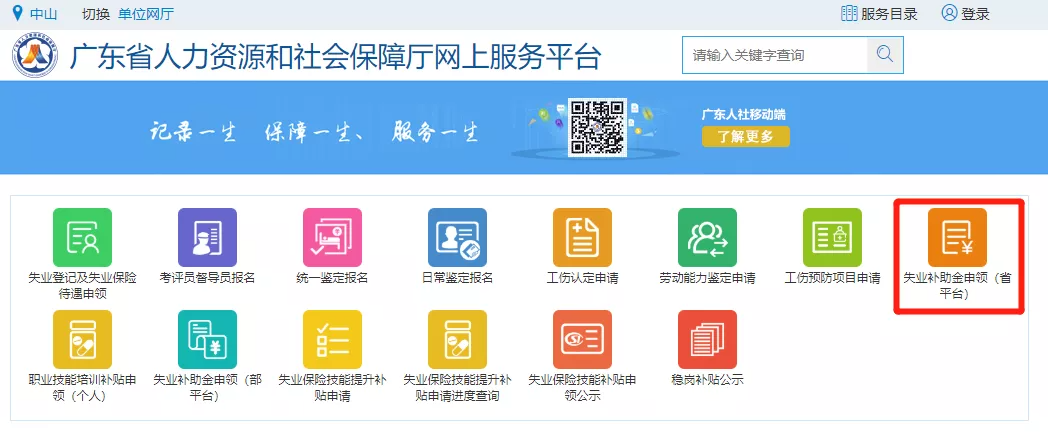Switch to 单位网厅
The image size is (1048, 434).
(x=146, y=14)
